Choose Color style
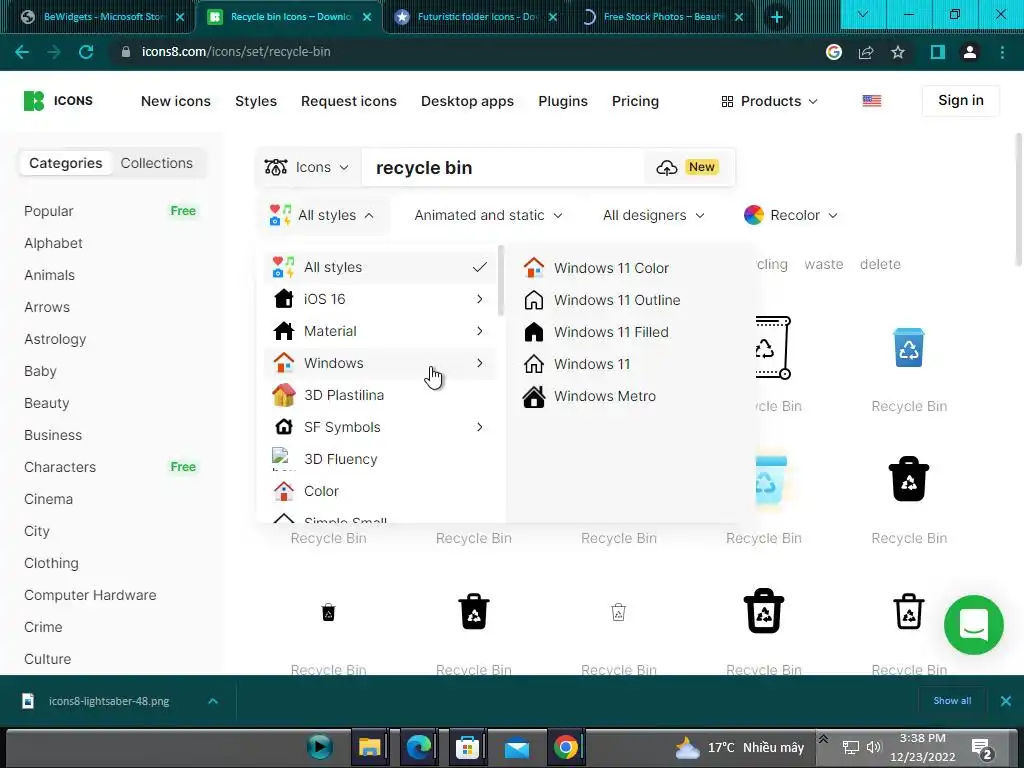 click(381, 491)
